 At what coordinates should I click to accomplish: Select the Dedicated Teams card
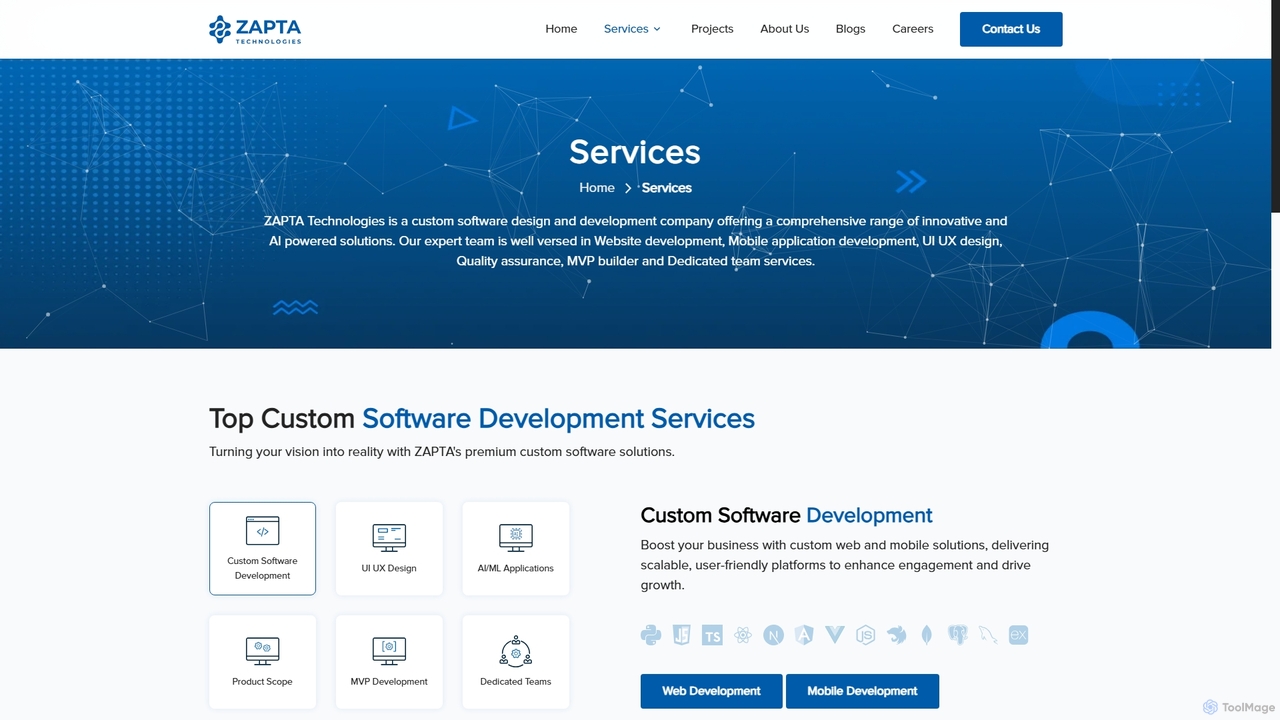(515, 662)
